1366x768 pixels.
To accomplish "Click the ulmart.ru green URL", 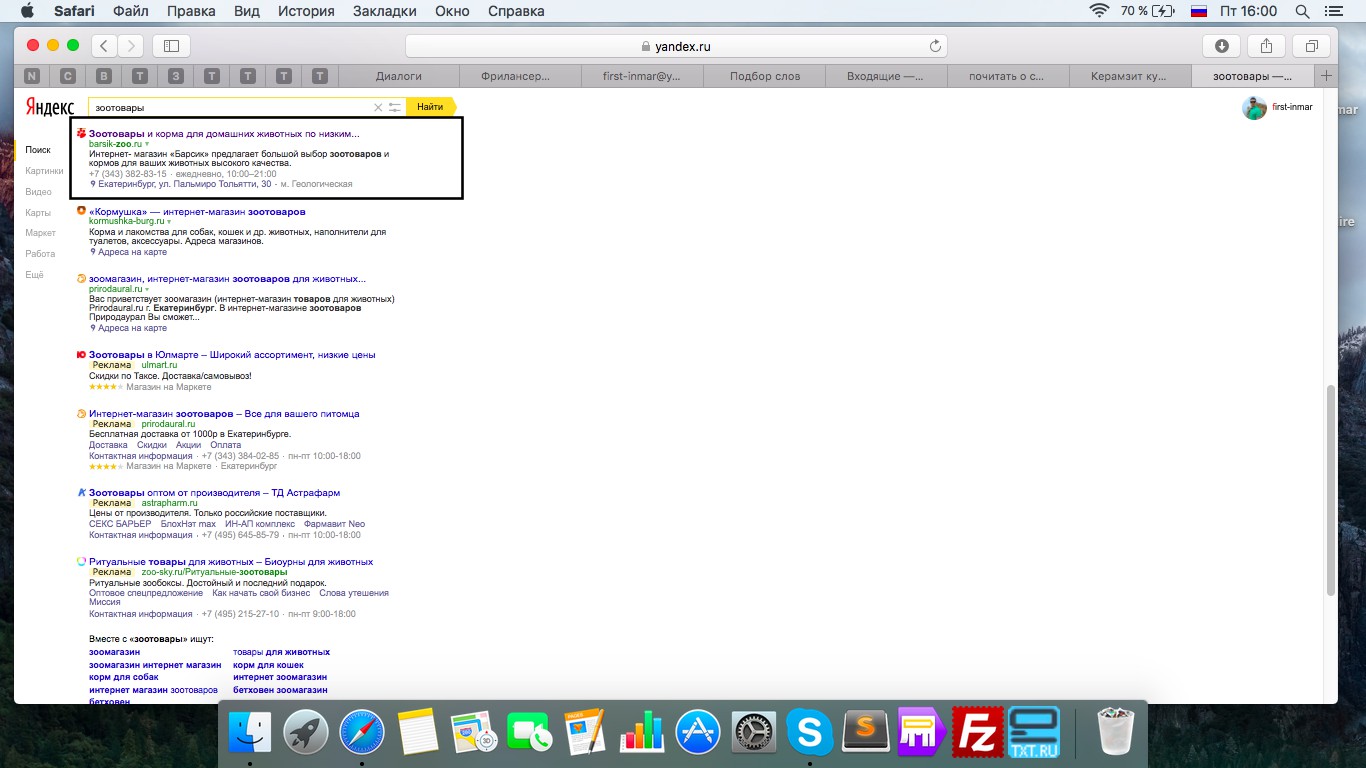I will point(159,366).
